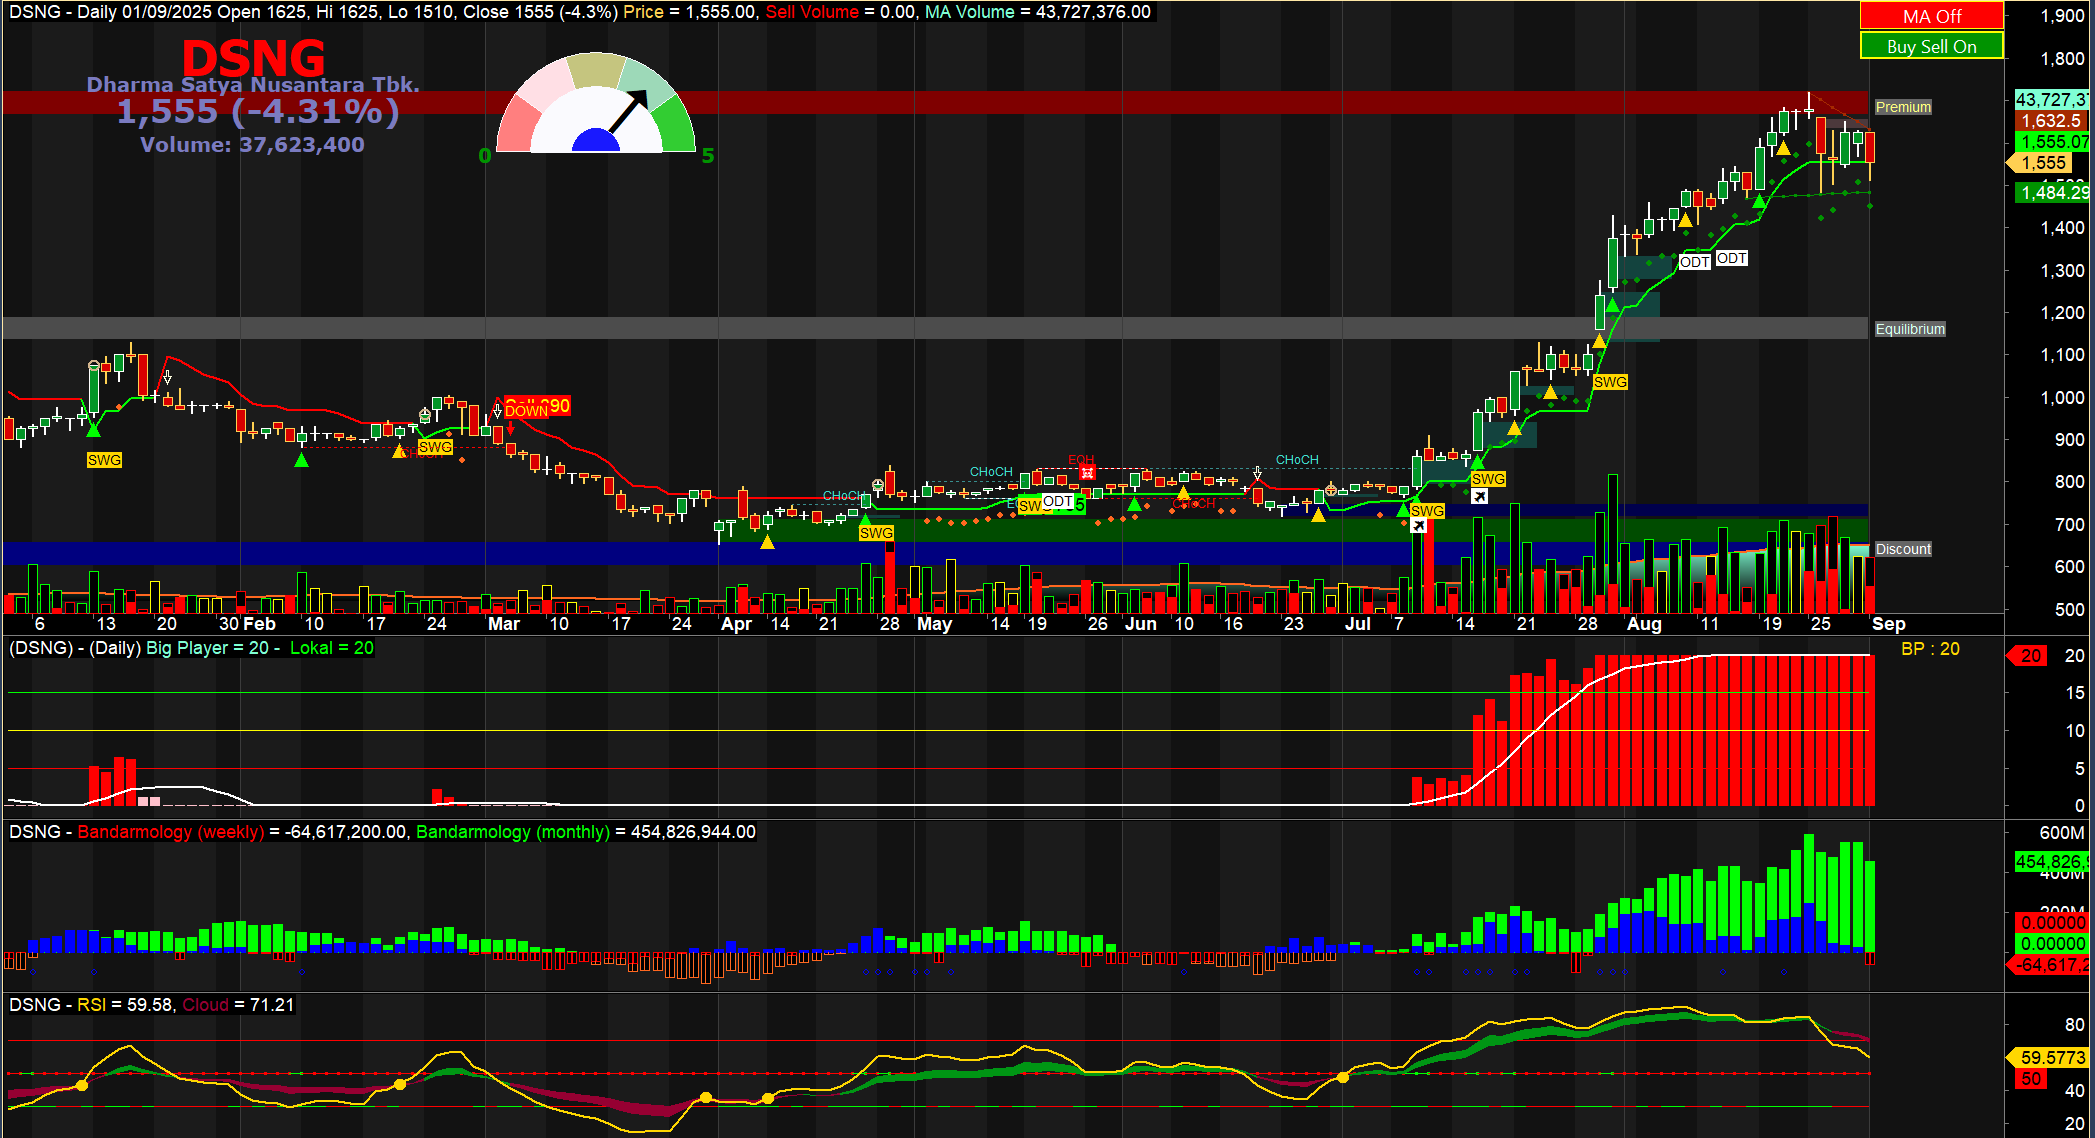This screenshot has height=1138, width=2095.
Task: Click the CHoCH label in mid May
Action: tap(991, 472)
